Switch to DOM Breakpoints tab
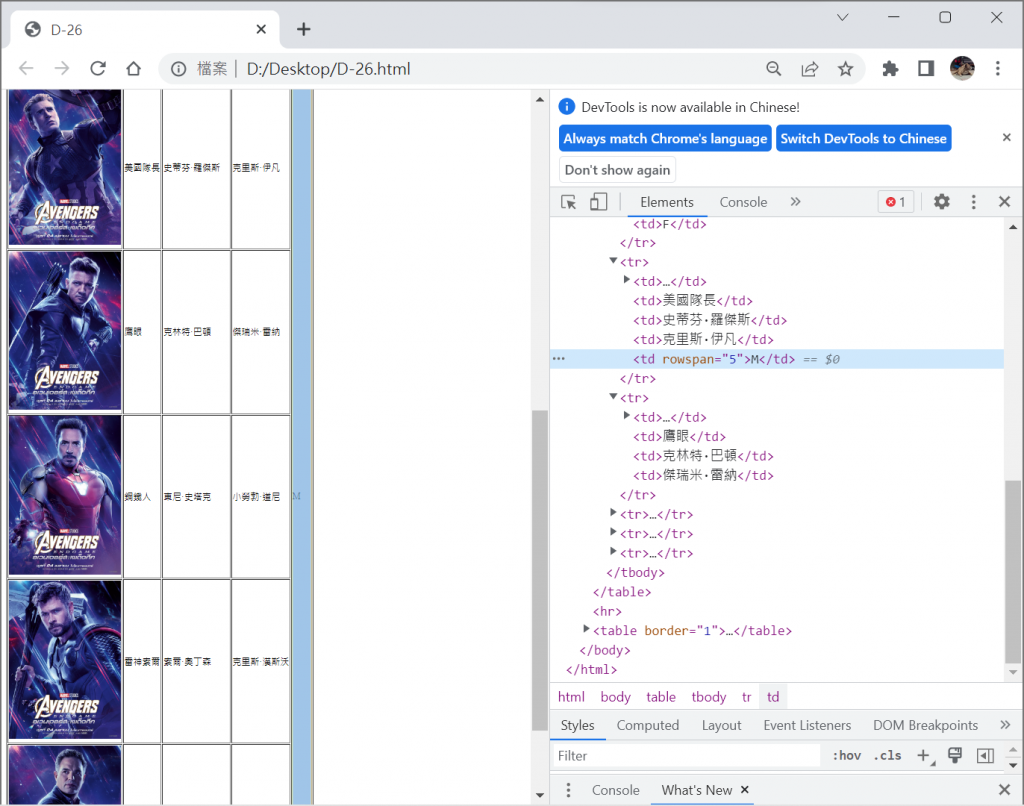 coord(925,725)
